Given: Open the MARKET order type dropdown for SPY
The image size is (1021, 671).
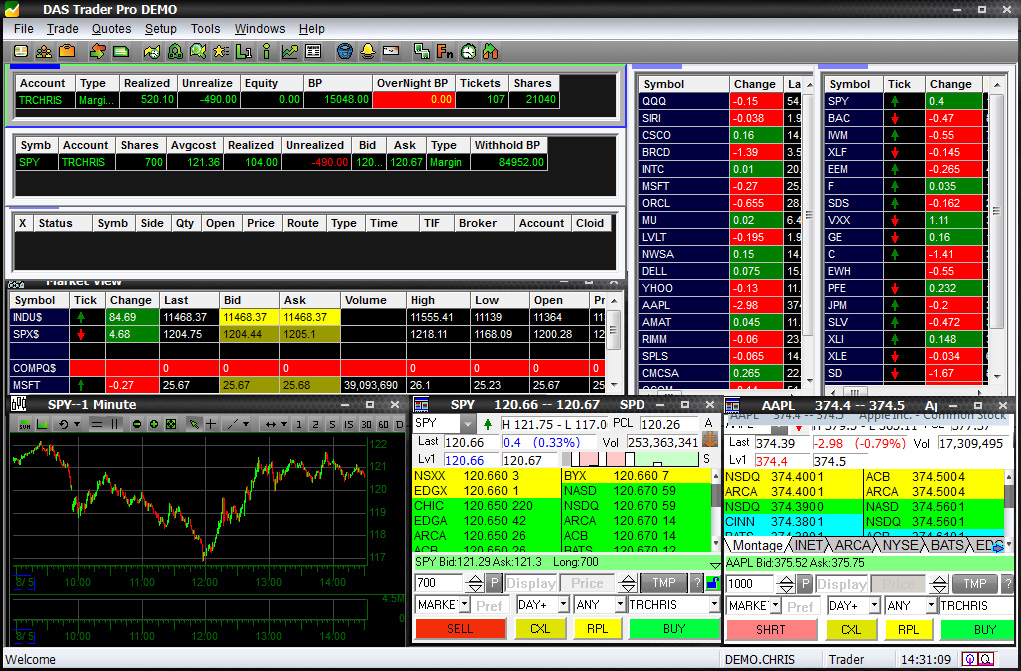Looking at the screenshot, I should coord(464,605).
